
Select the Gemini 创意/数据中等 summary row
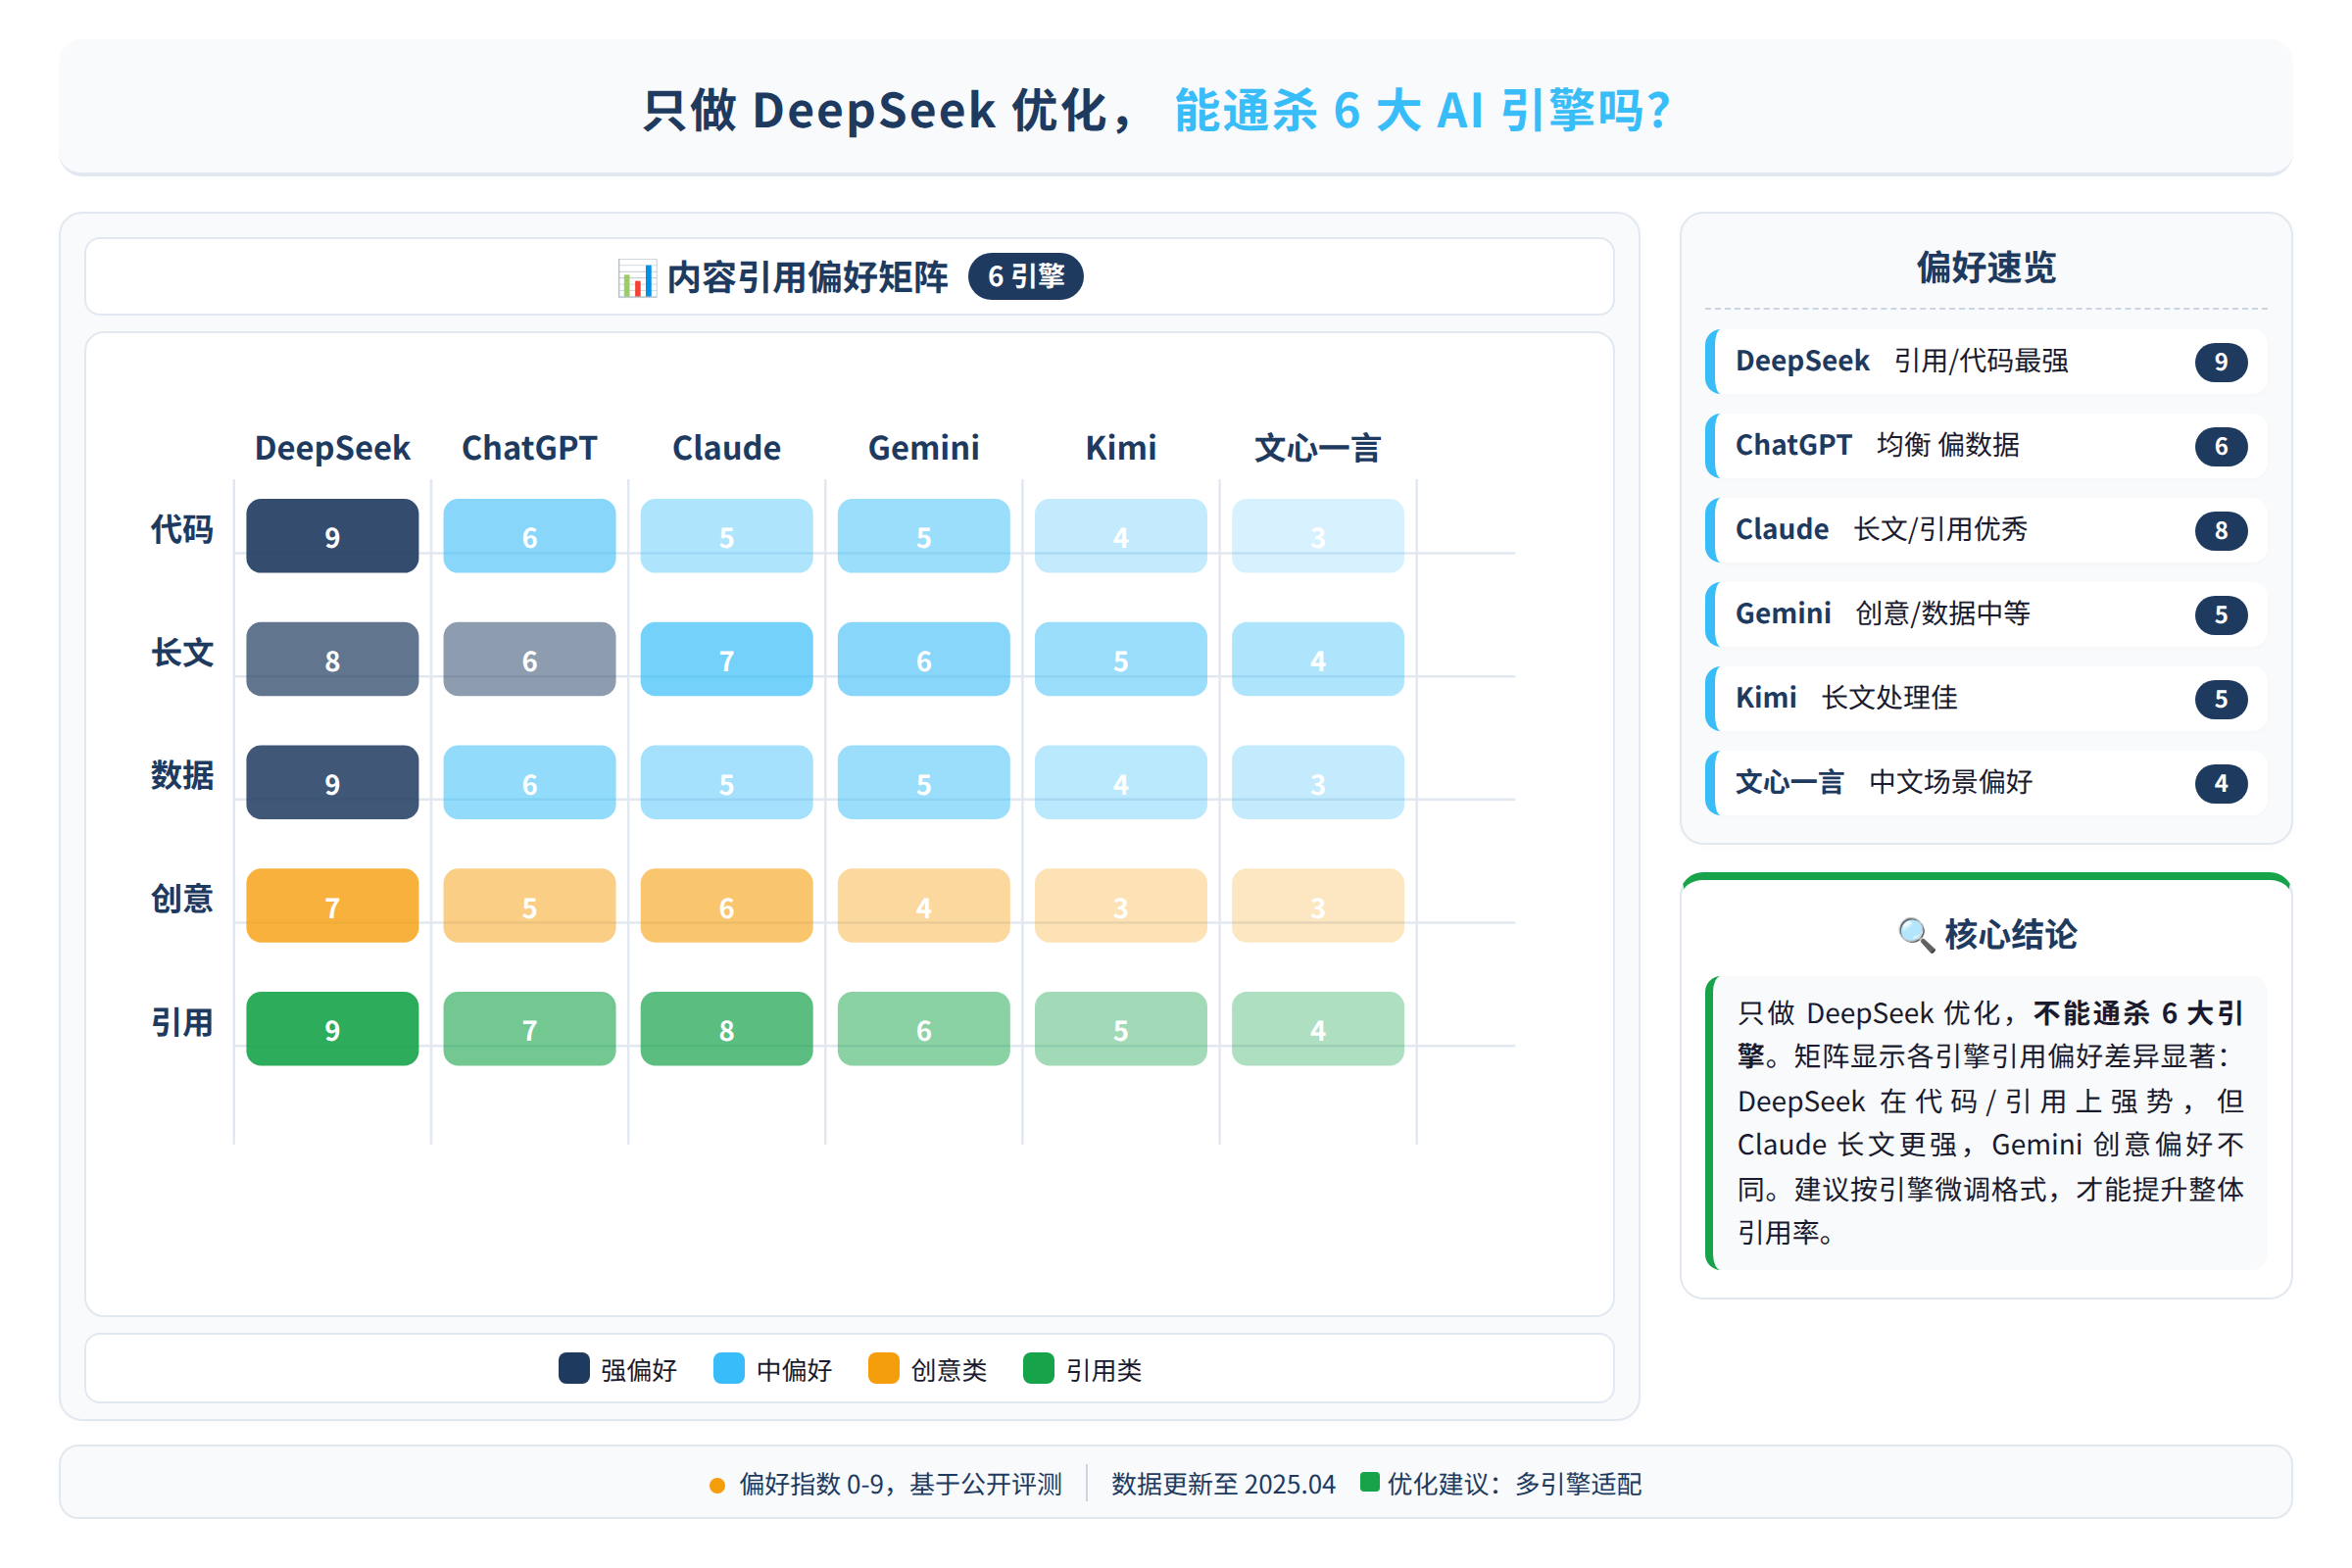pos(1985,614)
